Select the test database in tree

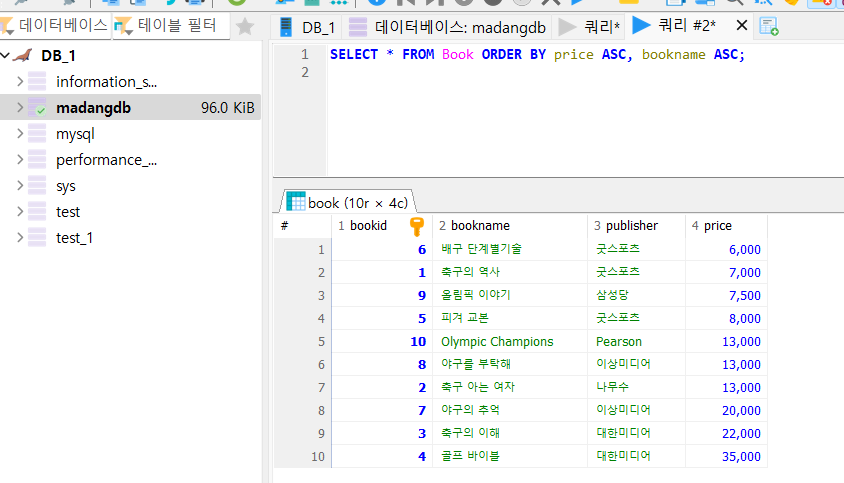click(68, 212)
